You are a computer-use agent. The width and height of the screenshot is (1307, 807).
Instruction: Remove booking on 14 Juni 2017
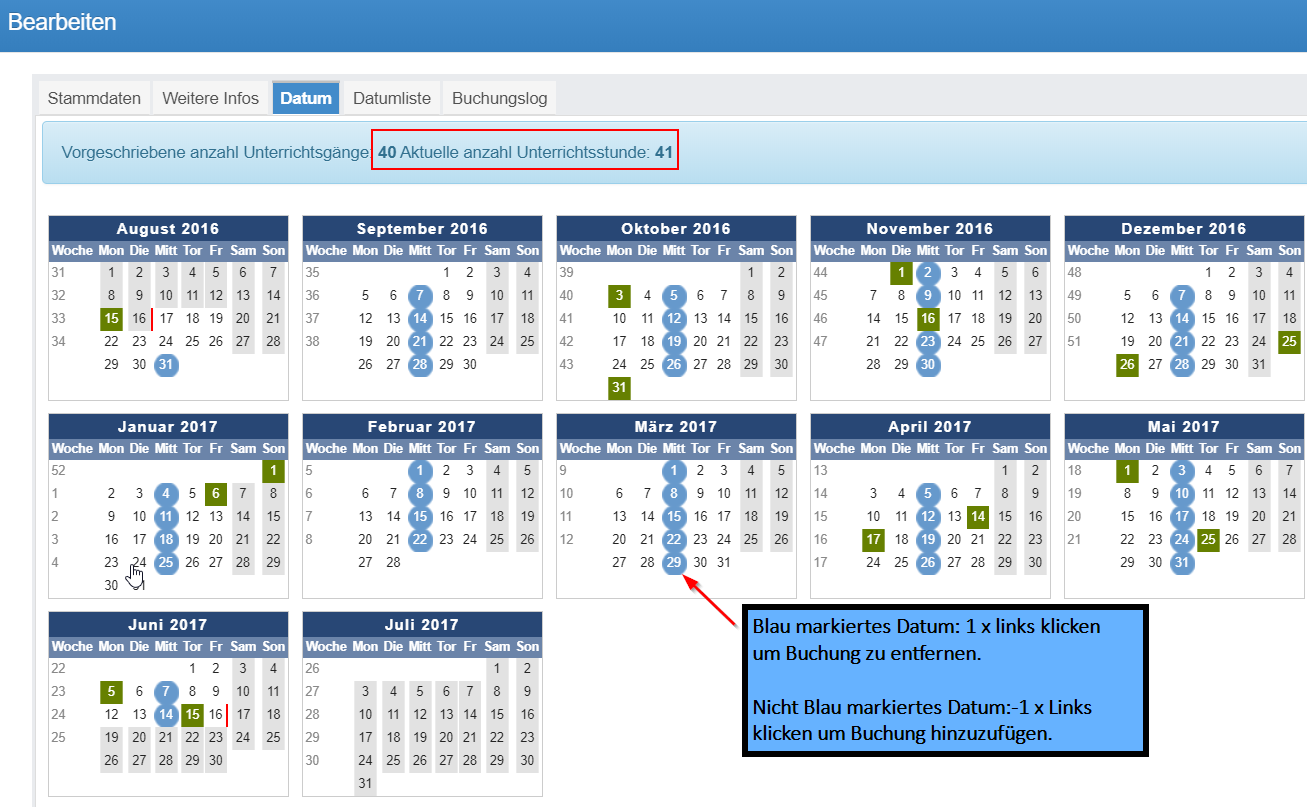point(166,715)
